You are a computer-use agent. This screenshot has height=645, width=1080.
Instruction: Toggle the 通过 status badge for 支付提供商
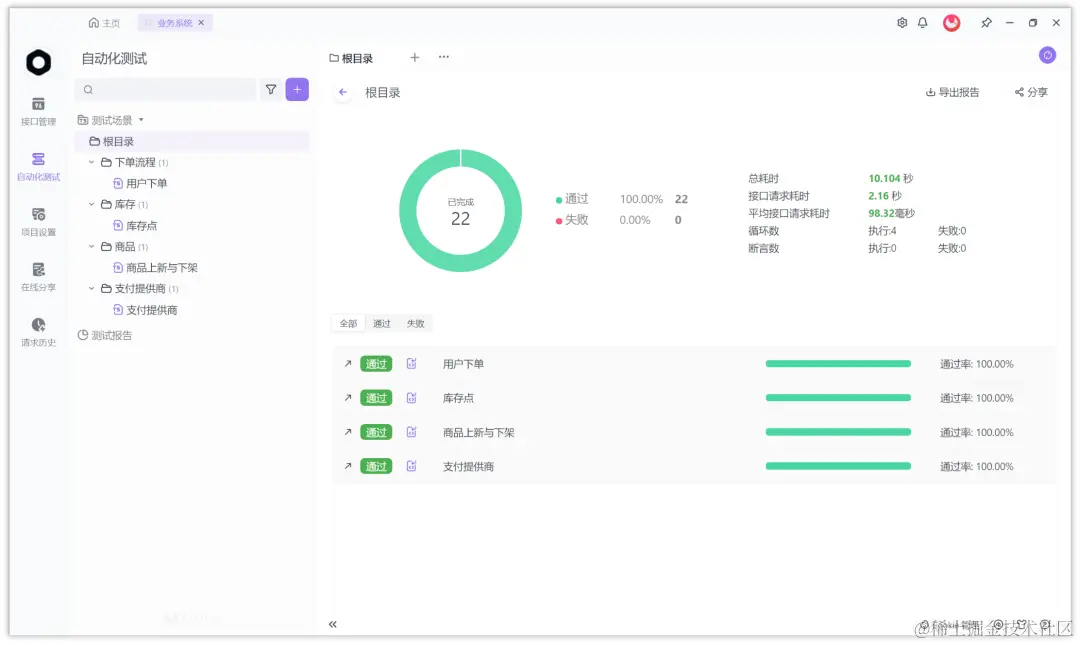(x=376, y=466)
